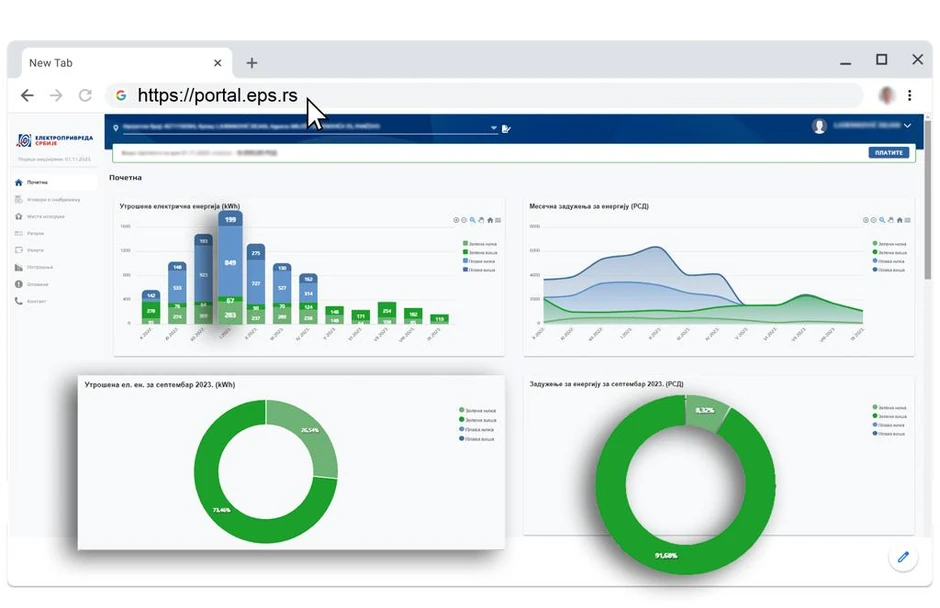
Task: Toggle Плава виша series in bar chart legend
Action: (480, 270)
